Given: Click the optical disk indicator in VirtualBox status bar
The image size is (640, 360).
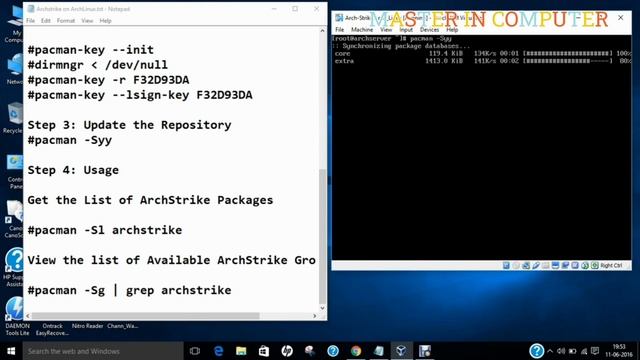Looking at the screenshot, I should pos(516,265).
